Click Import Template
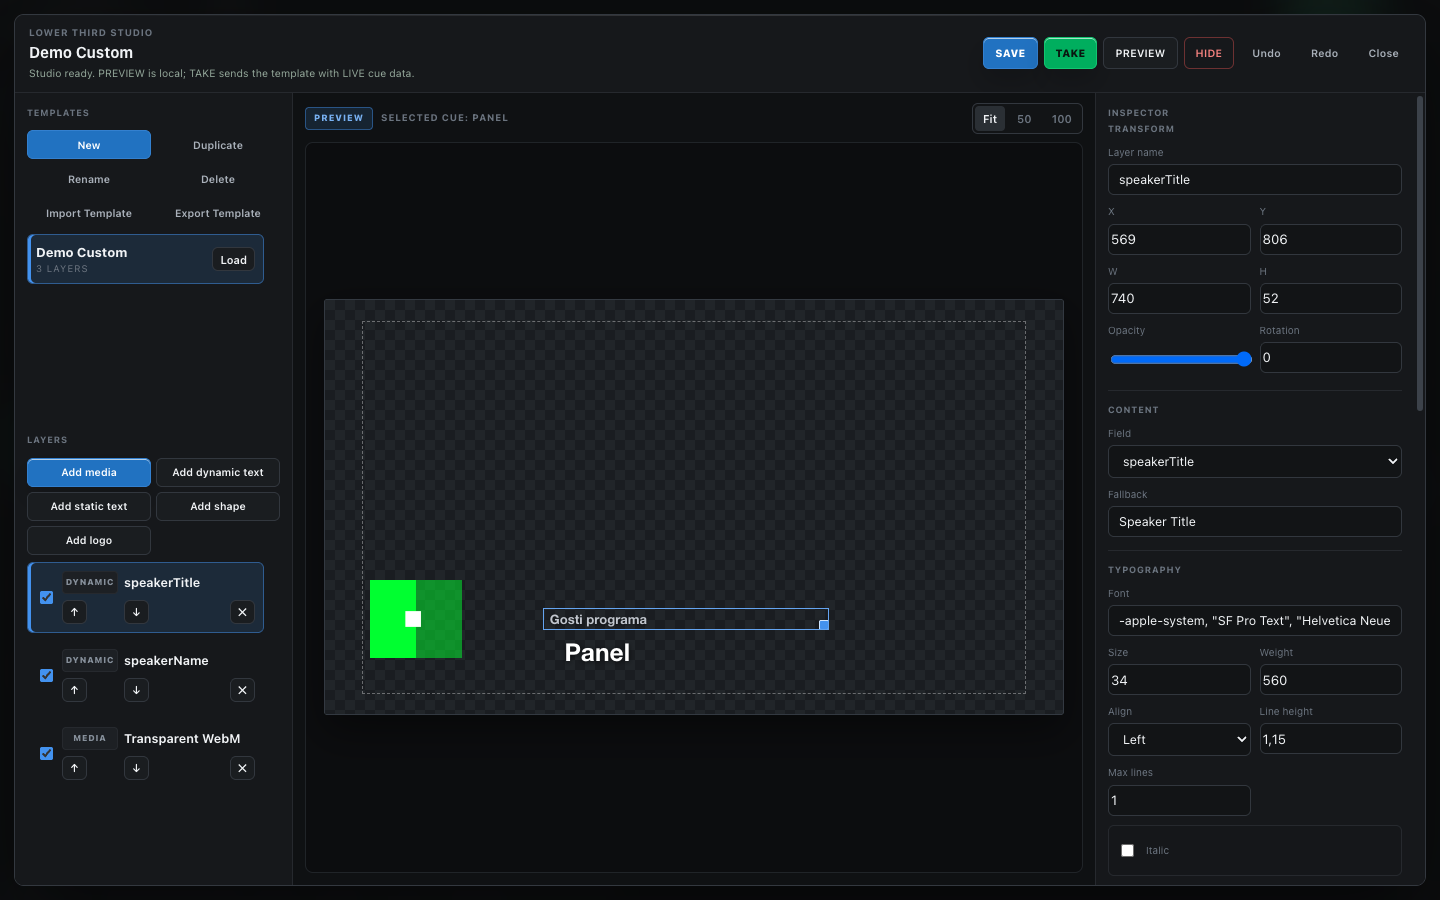 tap(89, 213)
